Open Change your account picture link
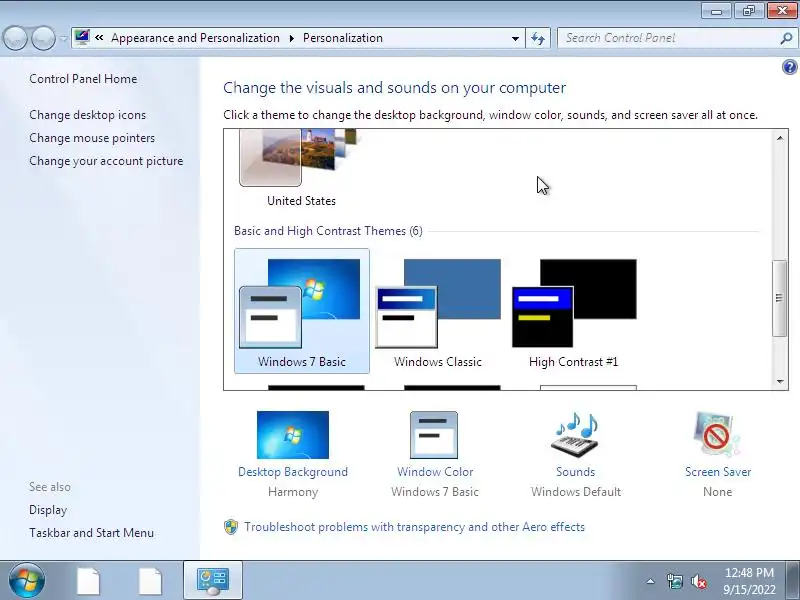The image size is (800, 600). pos(106,161)
